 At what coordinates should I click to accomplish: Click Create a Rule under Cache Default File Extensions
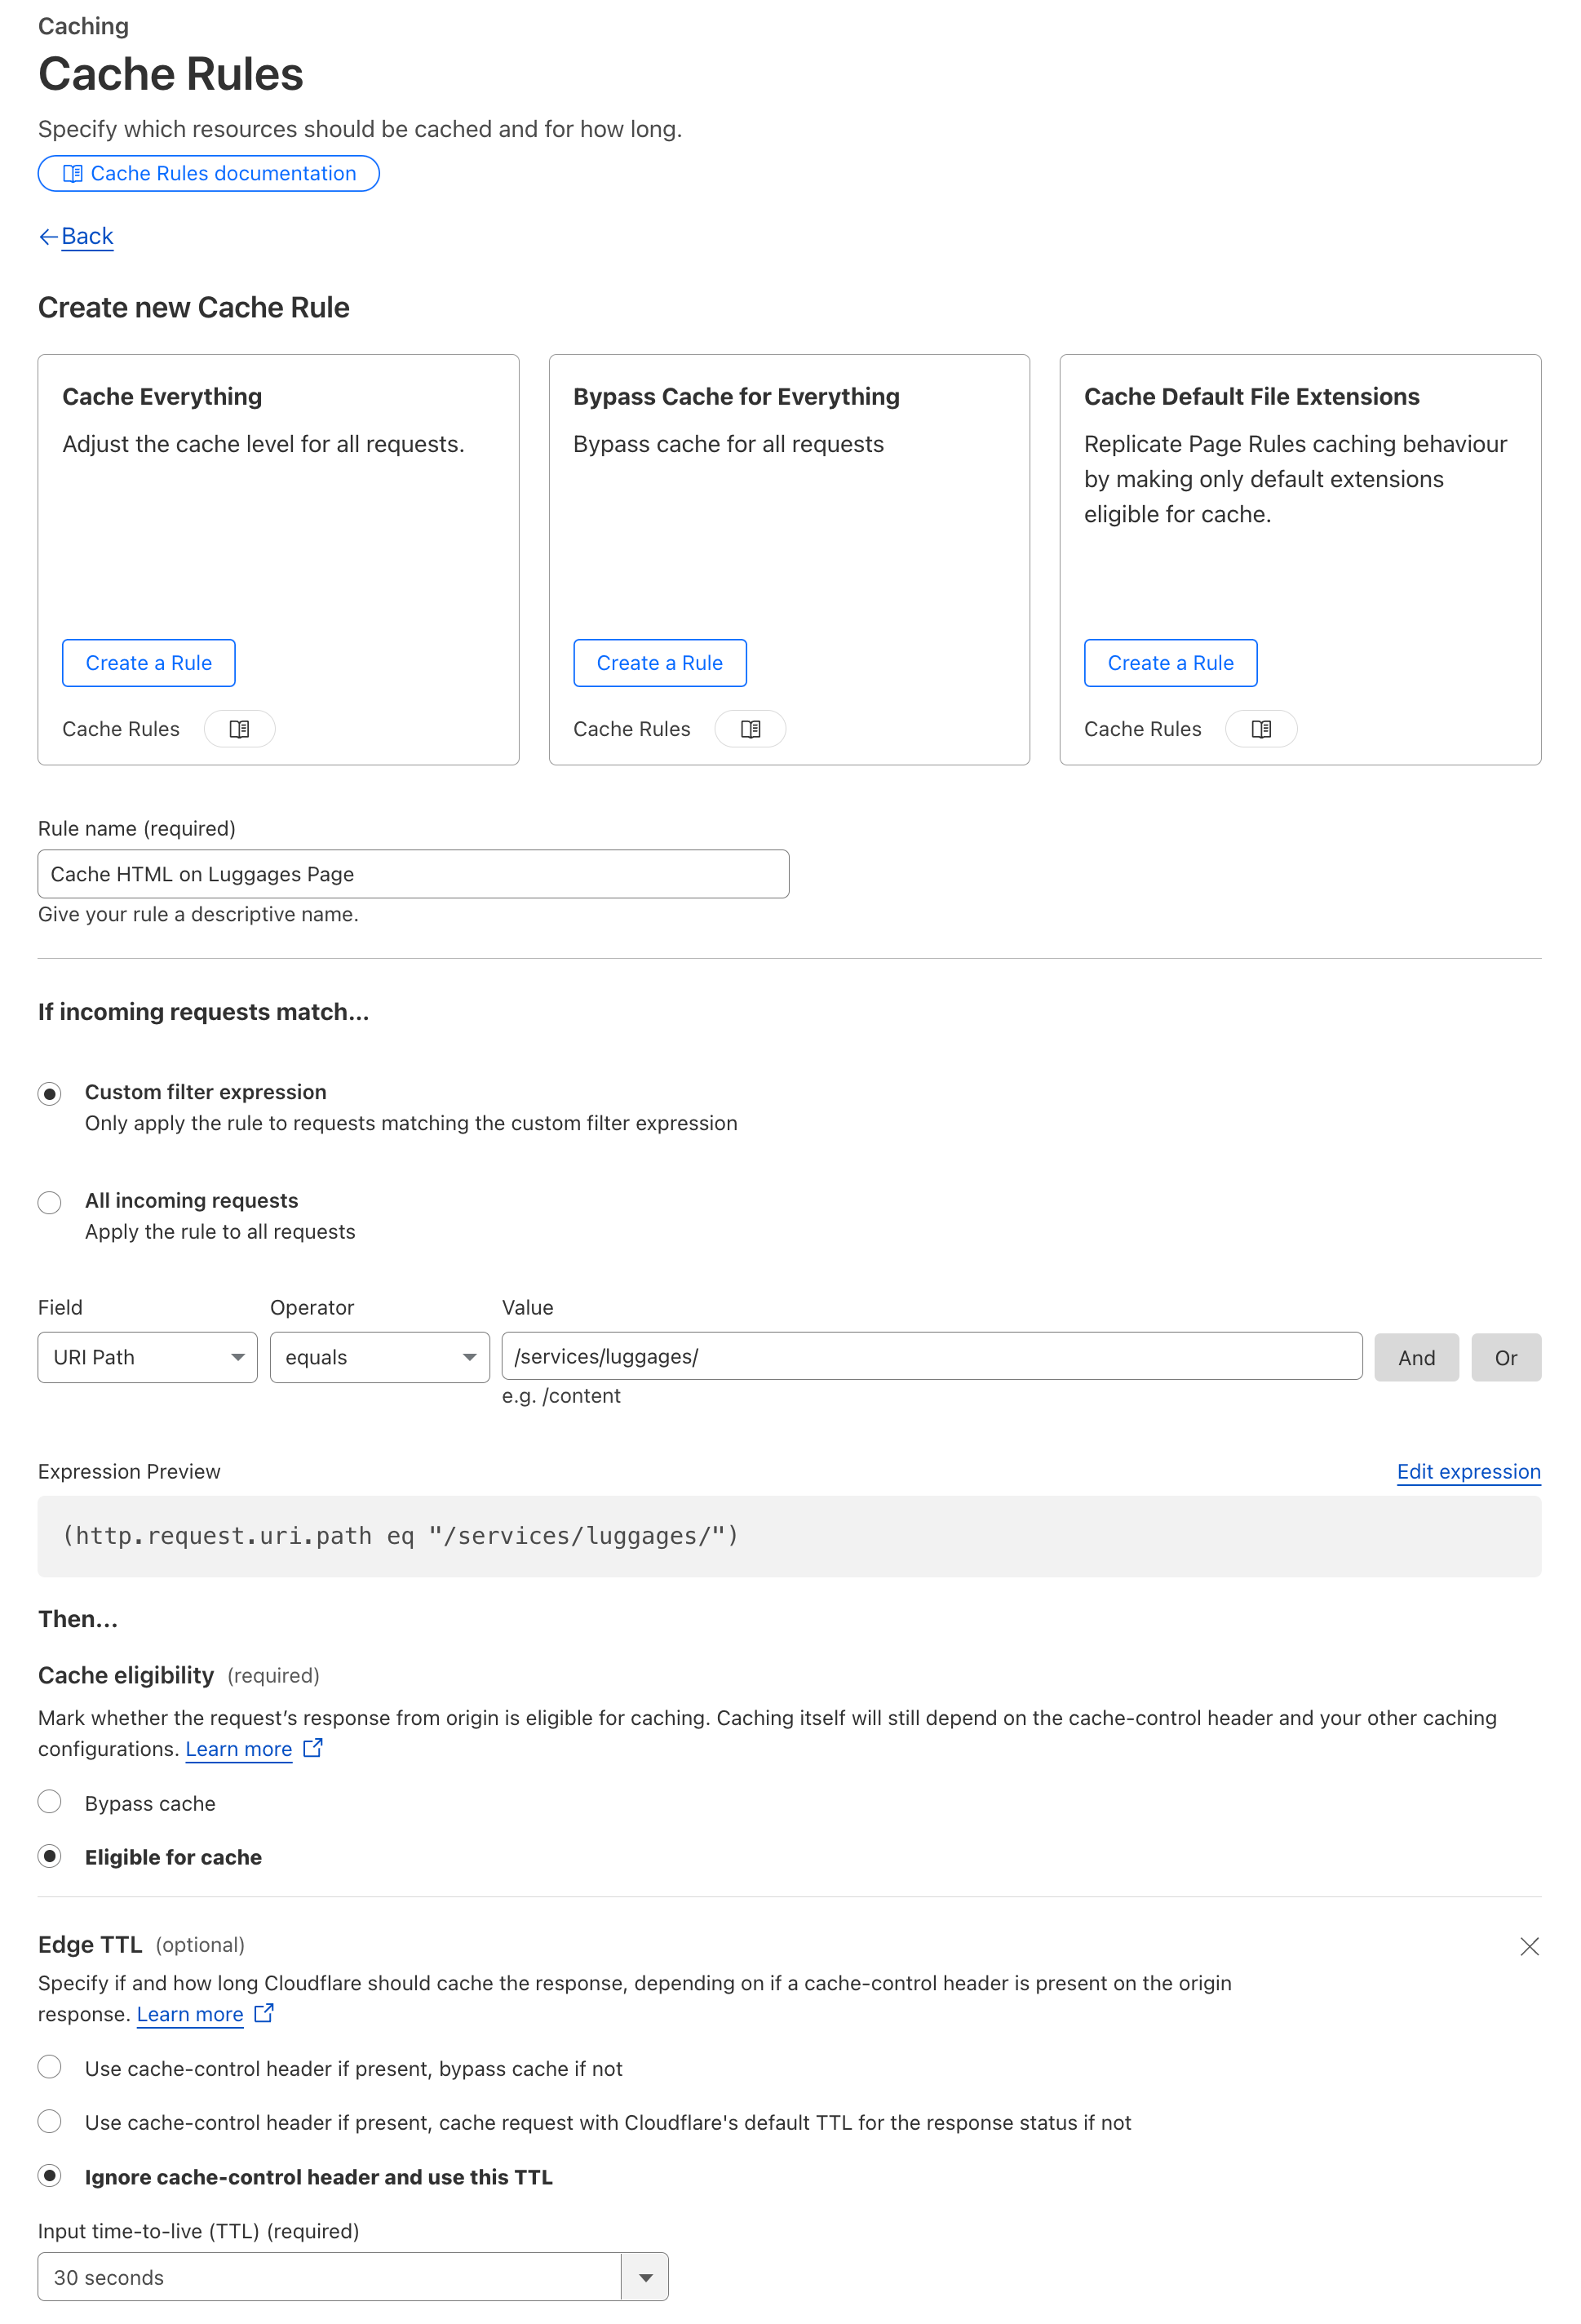click(1171, 663)
